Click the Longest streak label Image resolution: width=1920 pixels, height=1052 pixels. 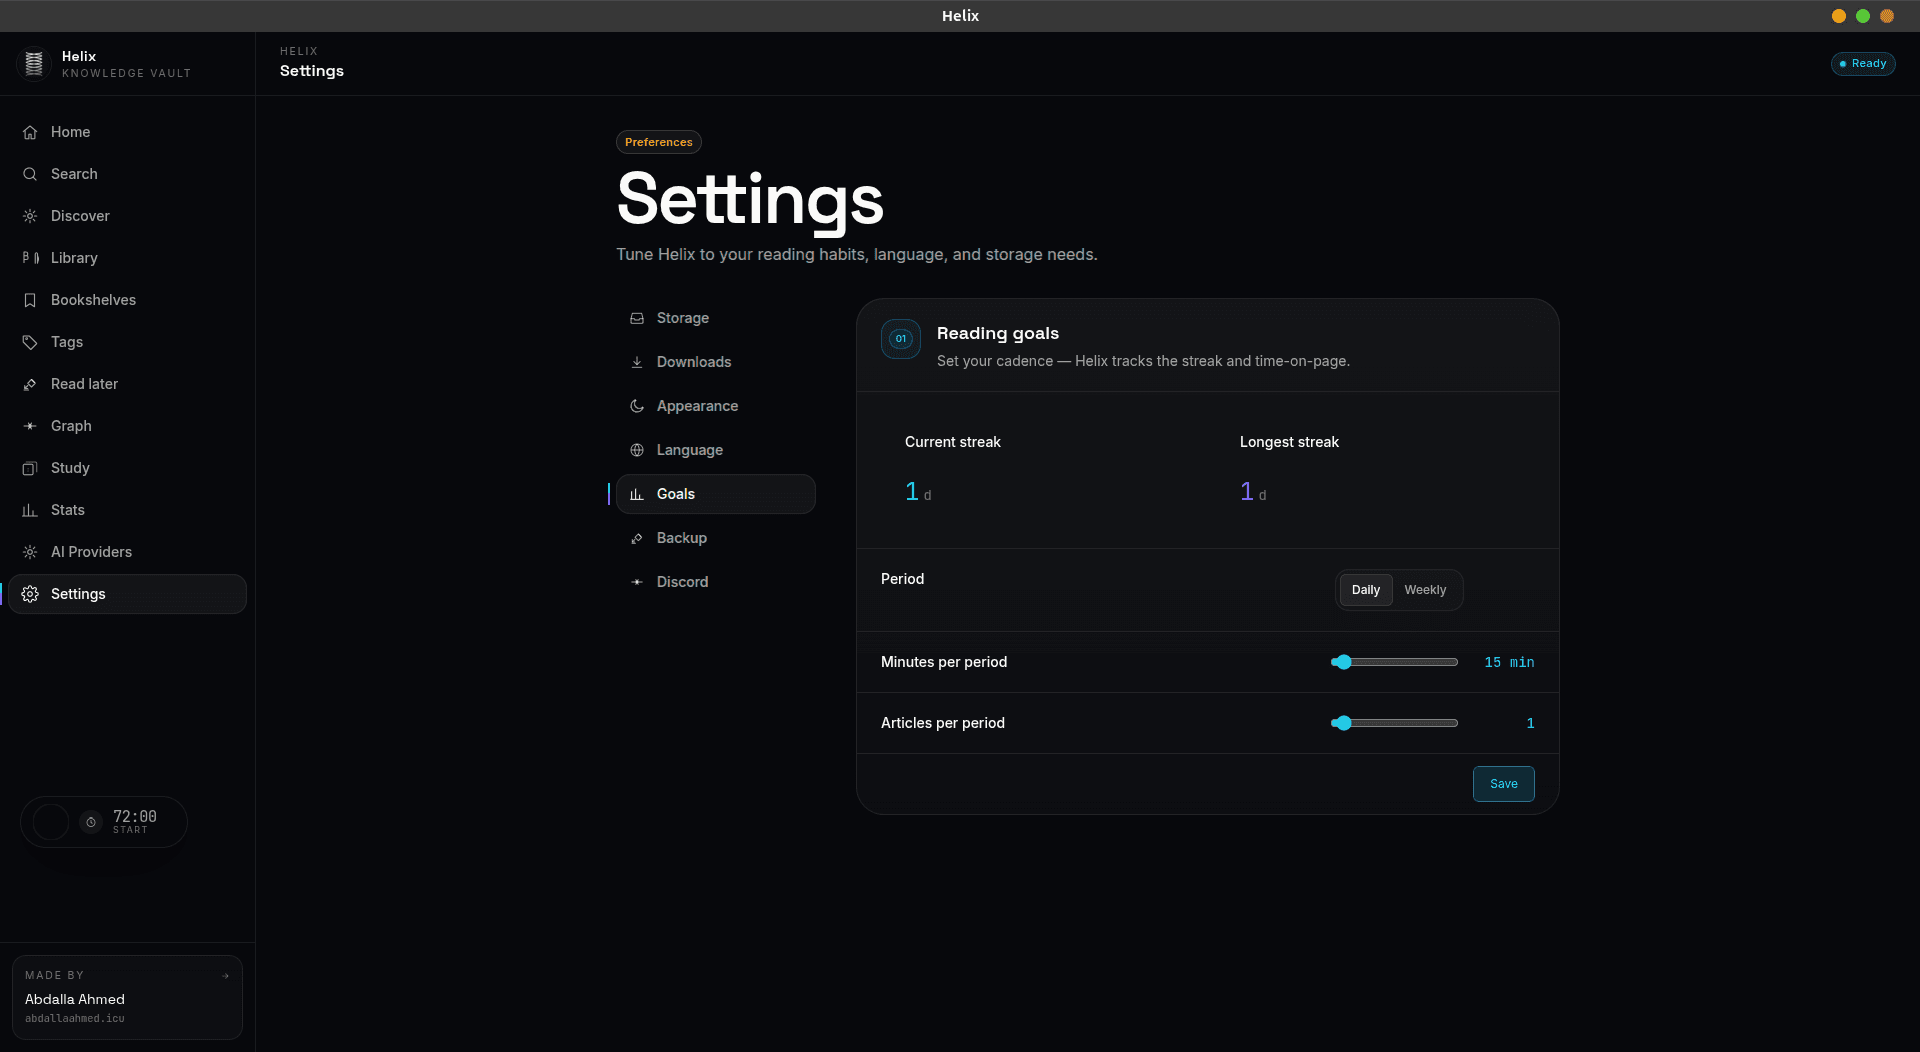click(x=1289, y=442)
